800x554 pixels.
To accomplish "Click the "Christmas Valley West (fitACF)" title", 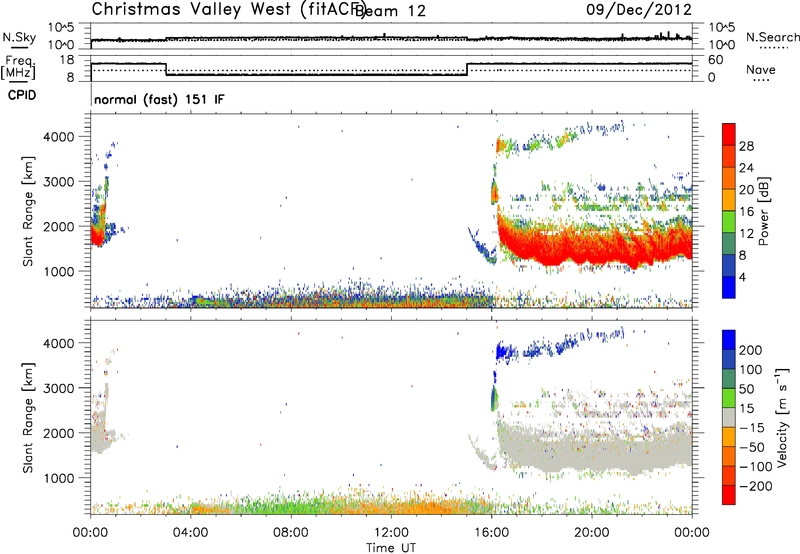I will tap(228, 10).
